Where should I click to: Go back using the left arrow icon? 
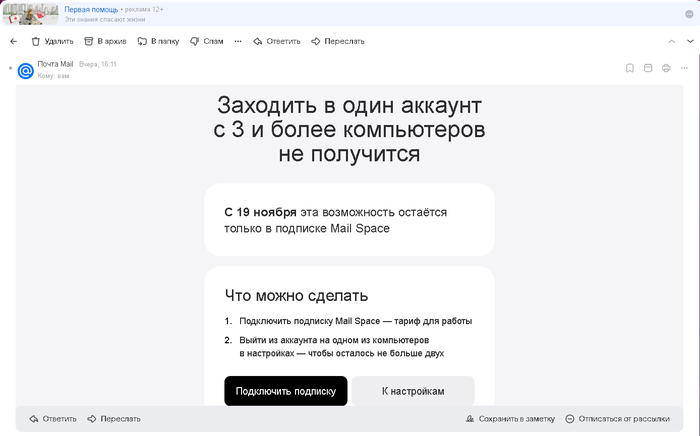tap(14, 42)
